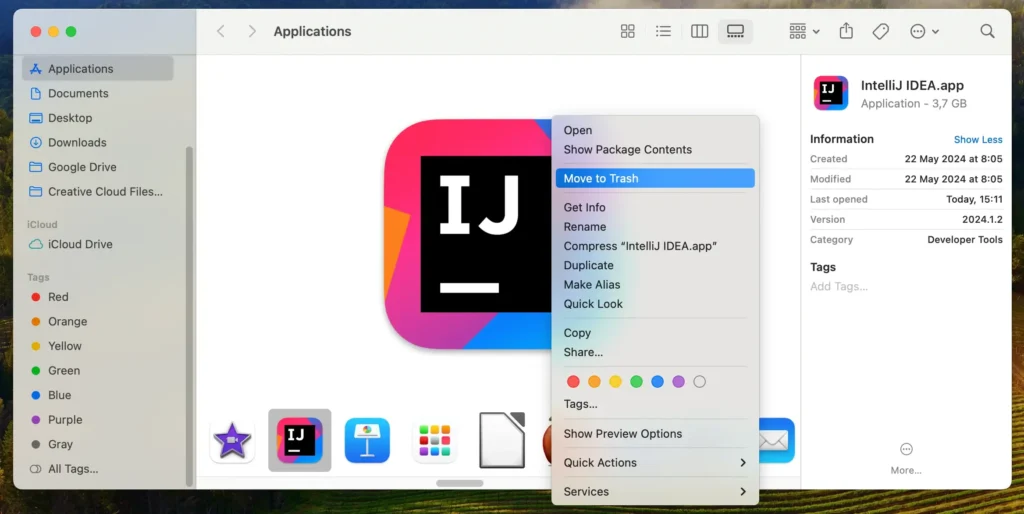Filter by Red tag in sidebar

click(98, 297)
